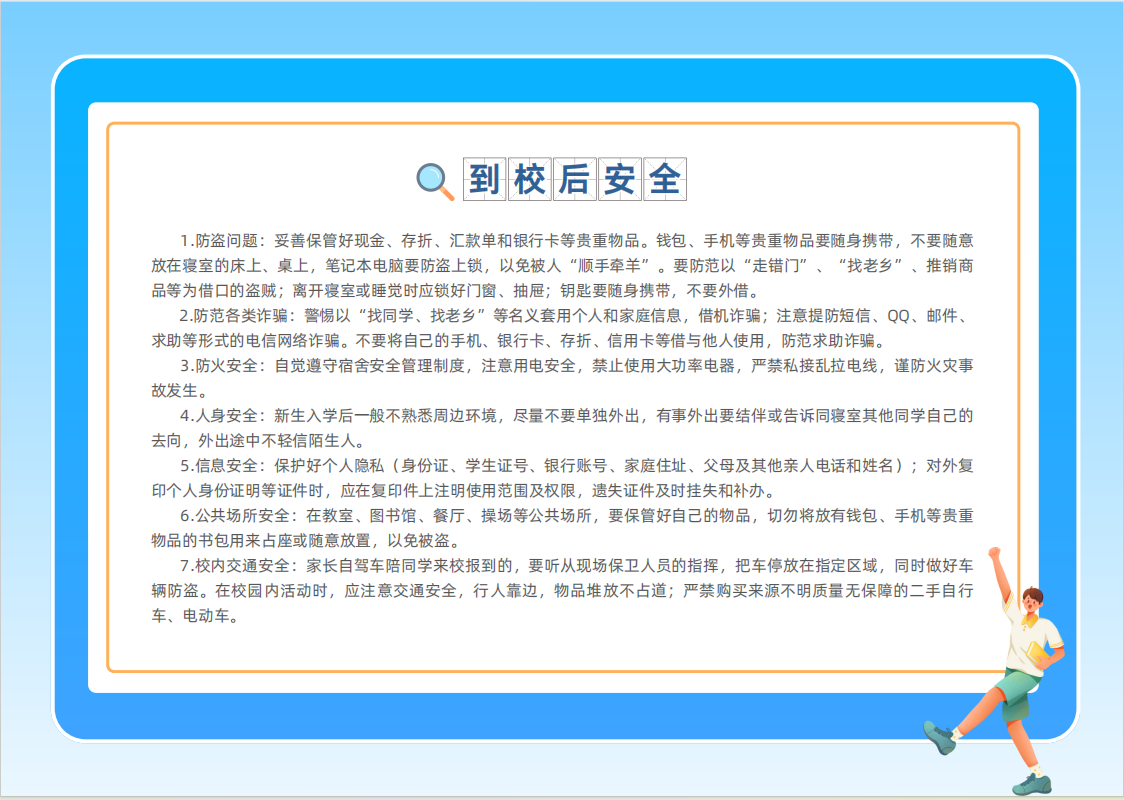
Task: Select the title character box '后'
Action: pyautogui.click(x=575, y=179)
